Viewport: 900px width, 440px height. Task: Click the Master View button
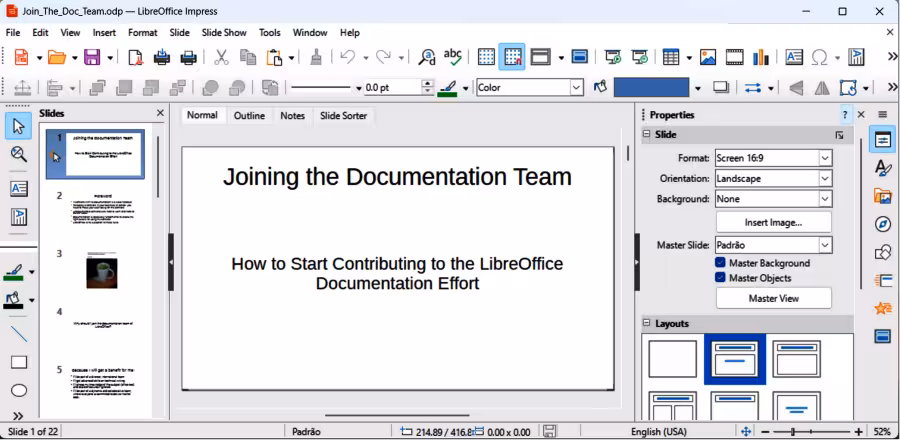pyautogui.click(x=773, y=298)
